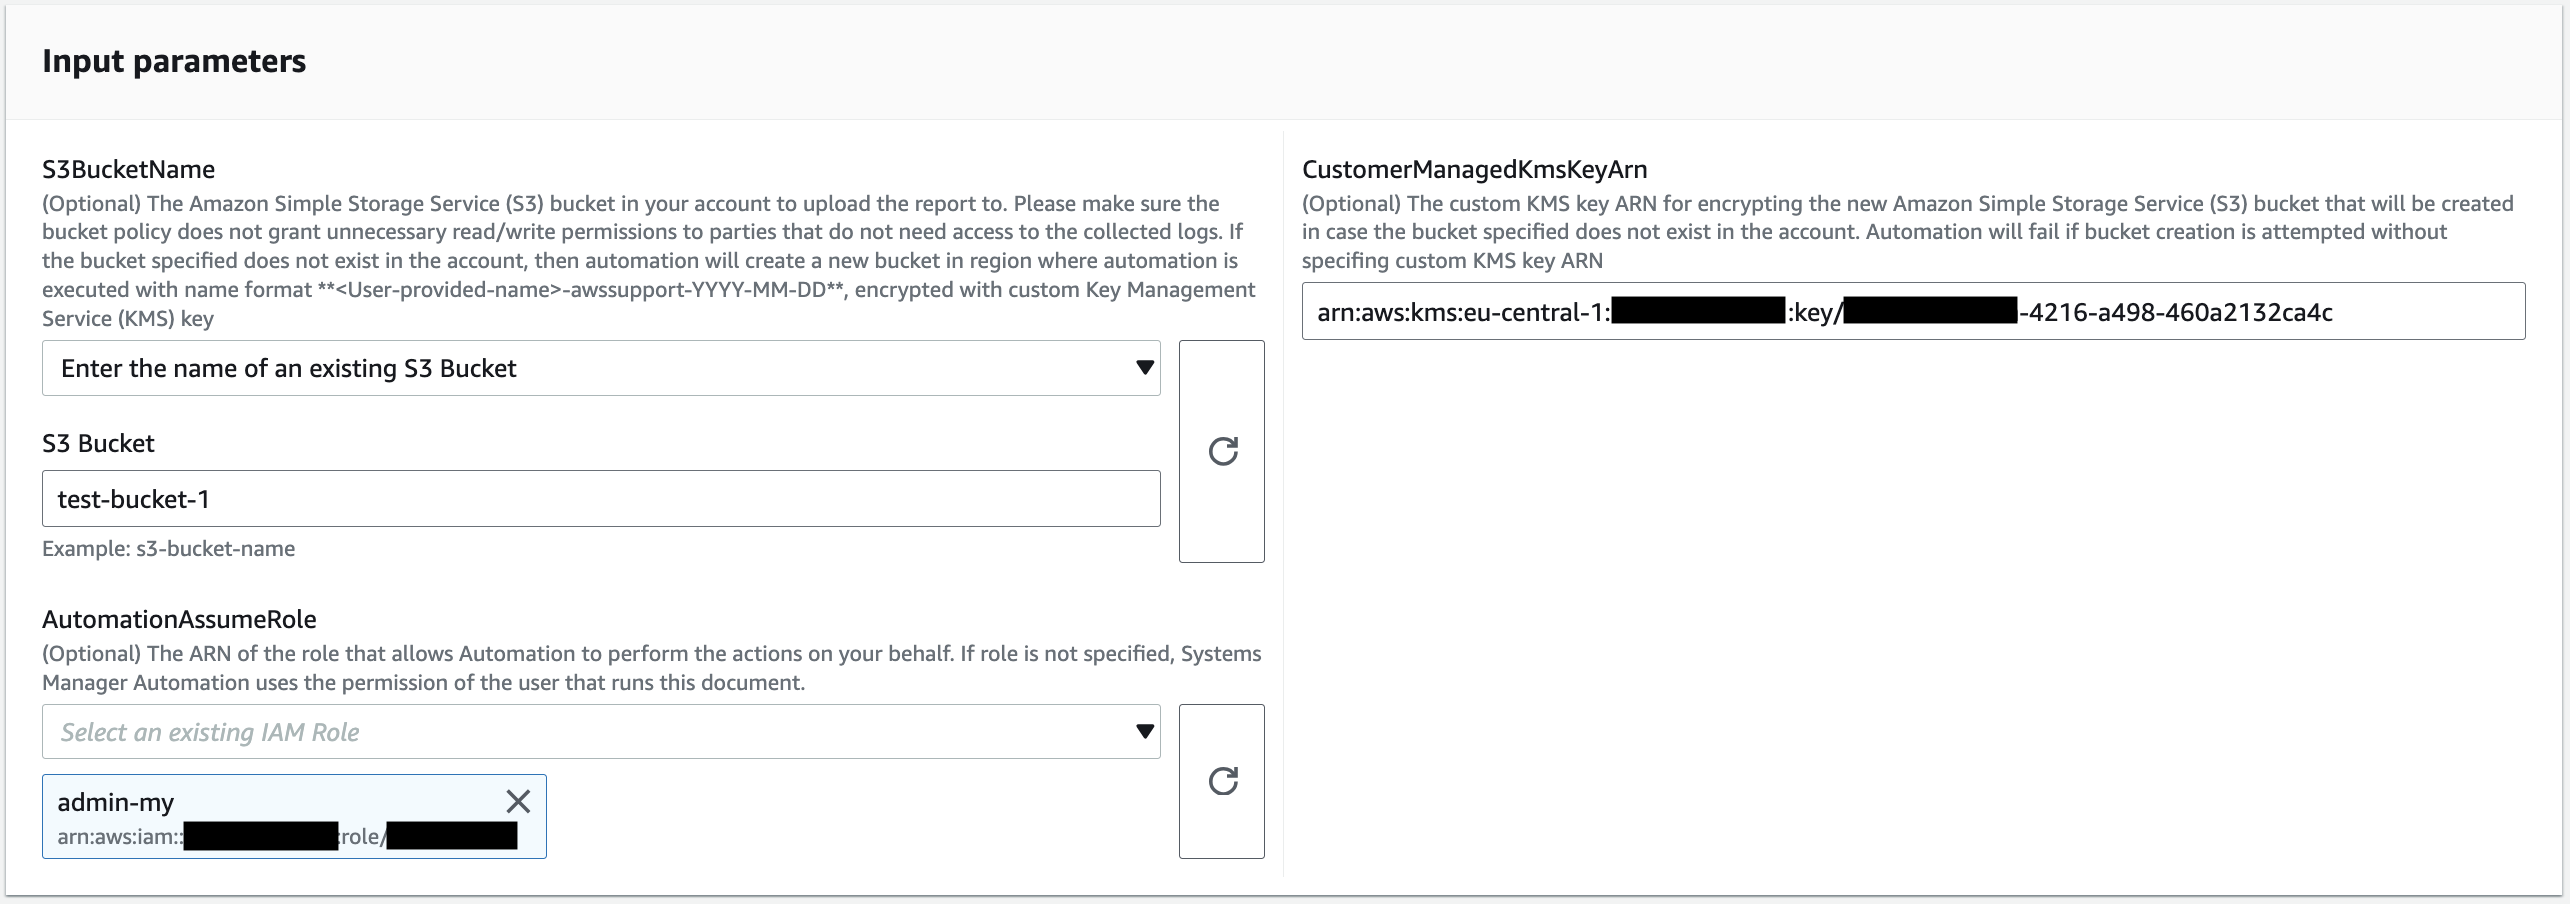Expand the S3 Bucket selector arrow
This screenshot has width=2570, height=904.
[x=1143, y=368]
